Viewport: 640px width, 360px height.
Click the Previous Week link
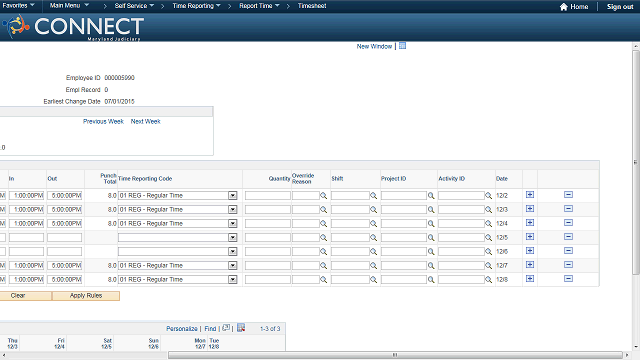[103, 121]
